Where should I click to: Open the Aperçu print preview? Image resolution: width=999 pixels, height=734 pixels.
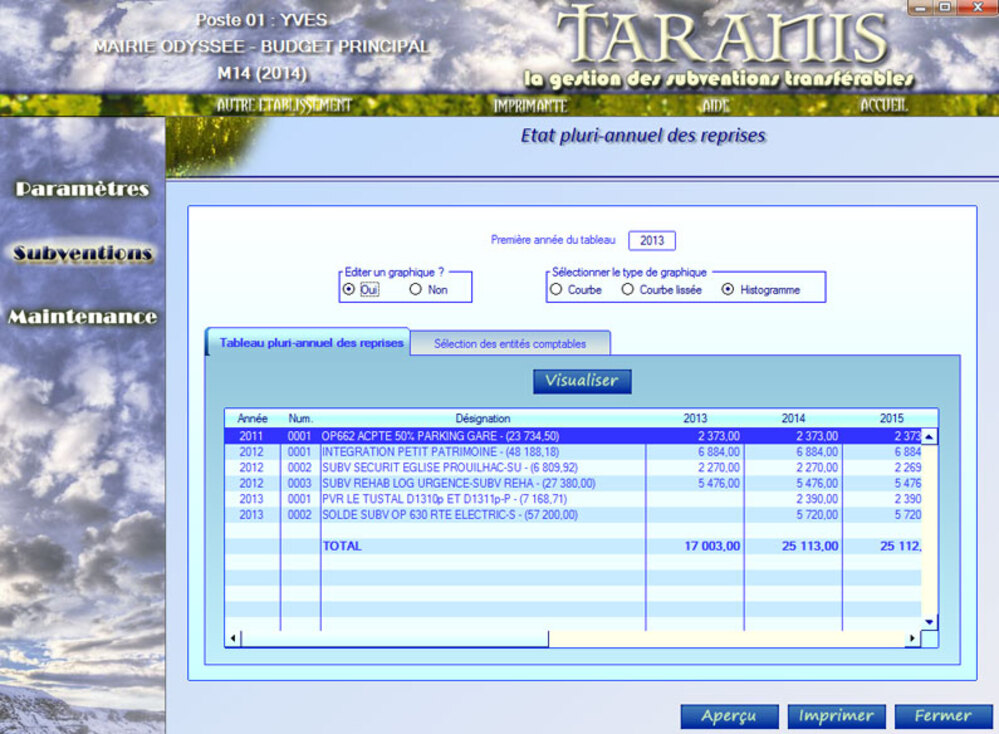pyautogui.click(x=729, y=716)
